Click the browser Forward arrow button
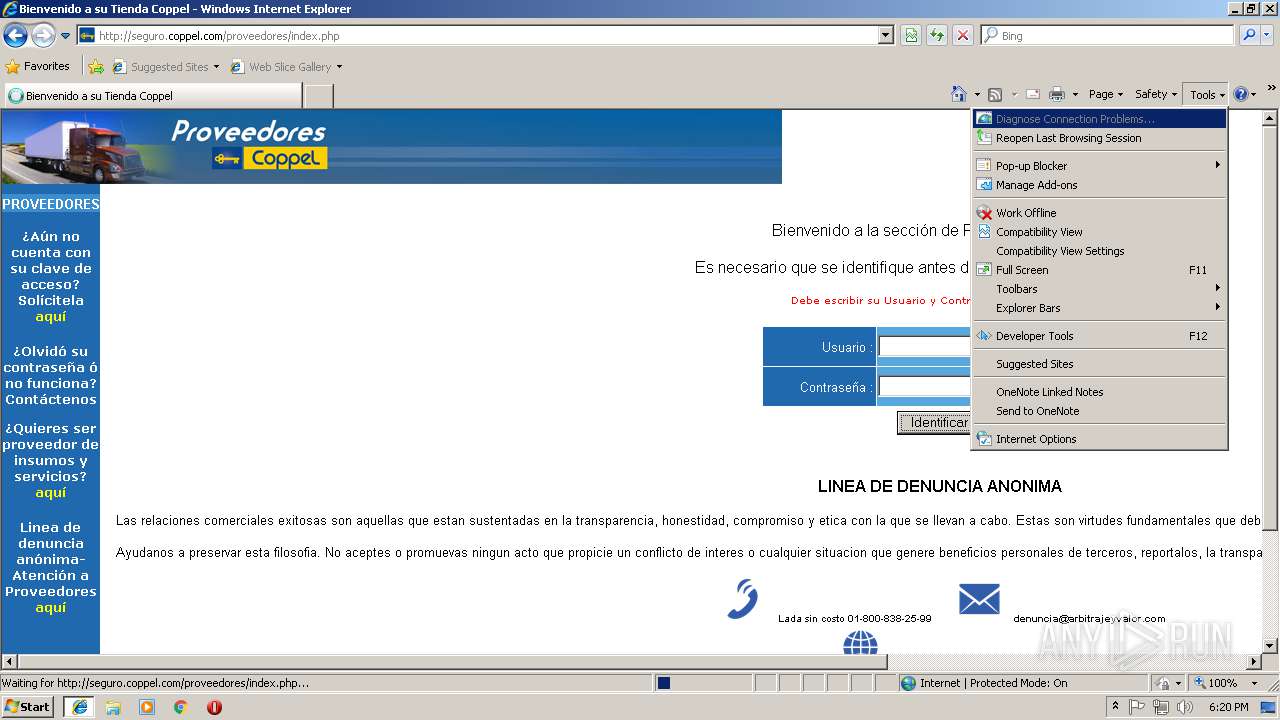The height and width of the screenshot is (720, 1280). click(x=43, y=35)
